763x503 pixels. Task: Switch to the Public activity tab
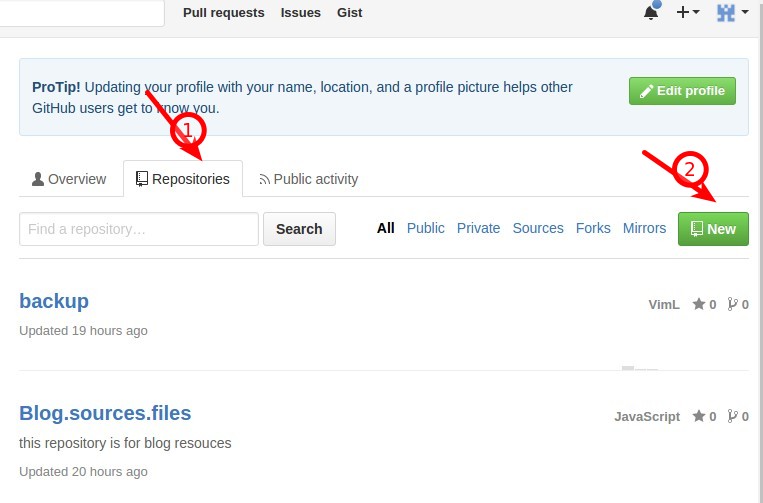[309, 179]
